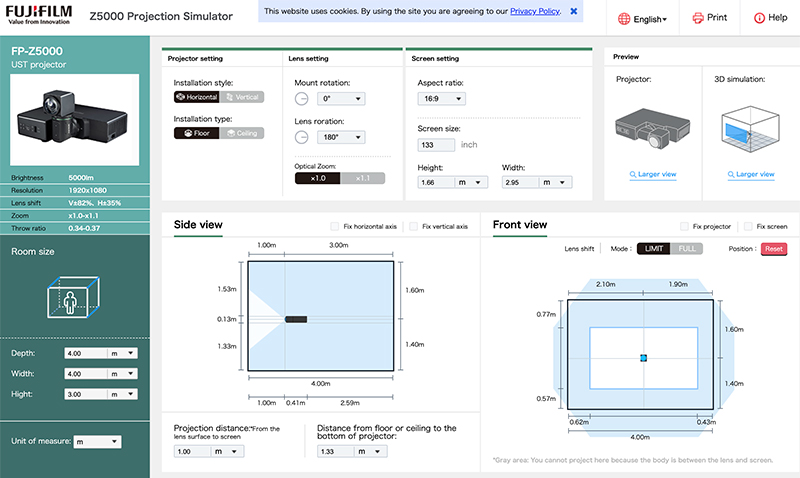Screen dimensions: 800x478
Task: Open Larger view of projector preview
Action: (x=653, y=174)
